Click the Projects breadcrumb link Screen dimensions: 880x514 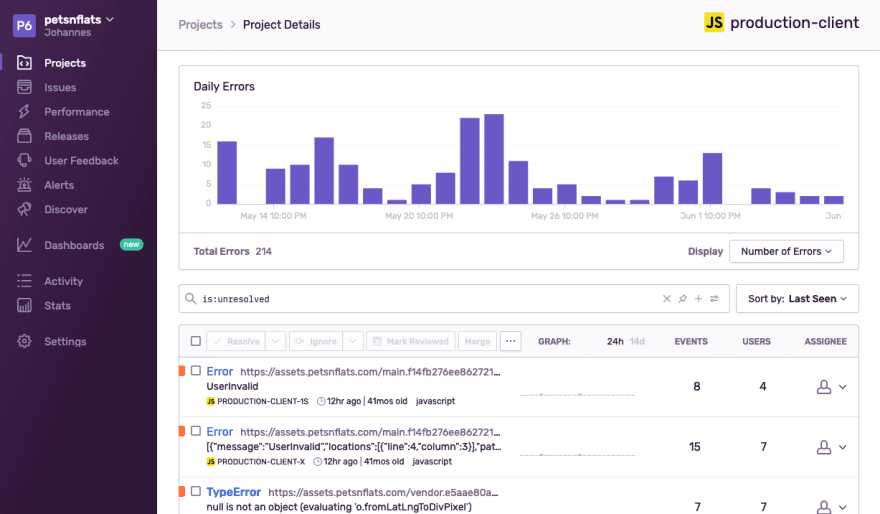coord(200,25)
